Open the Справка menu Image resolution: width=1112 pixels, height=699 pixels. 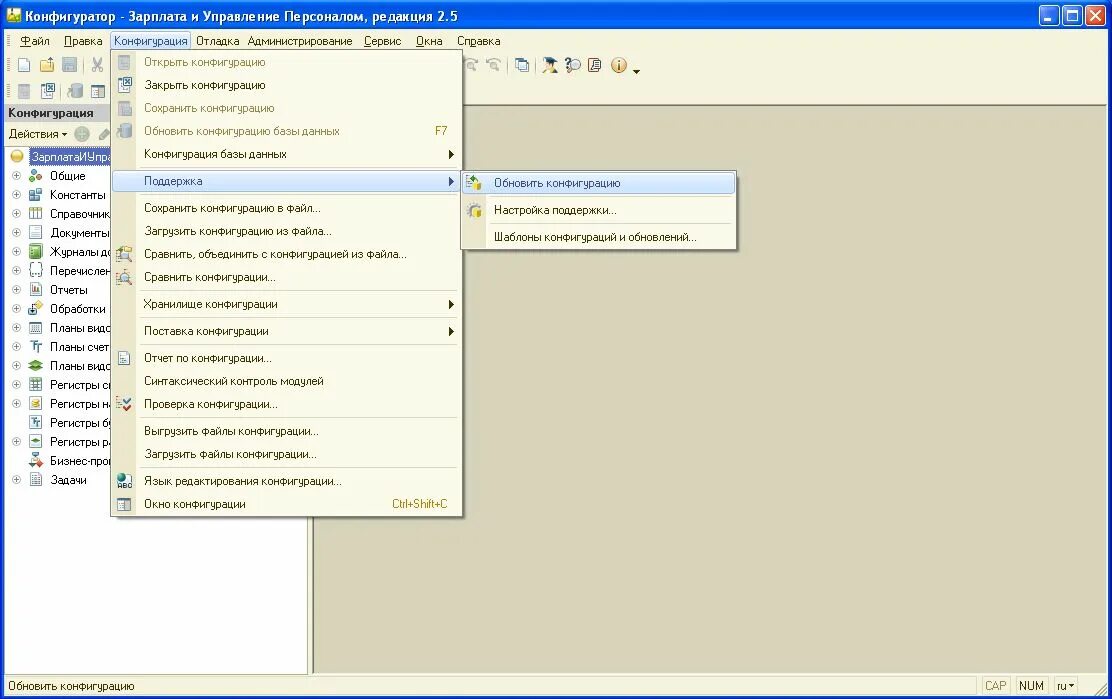click(x=479, y=41)
